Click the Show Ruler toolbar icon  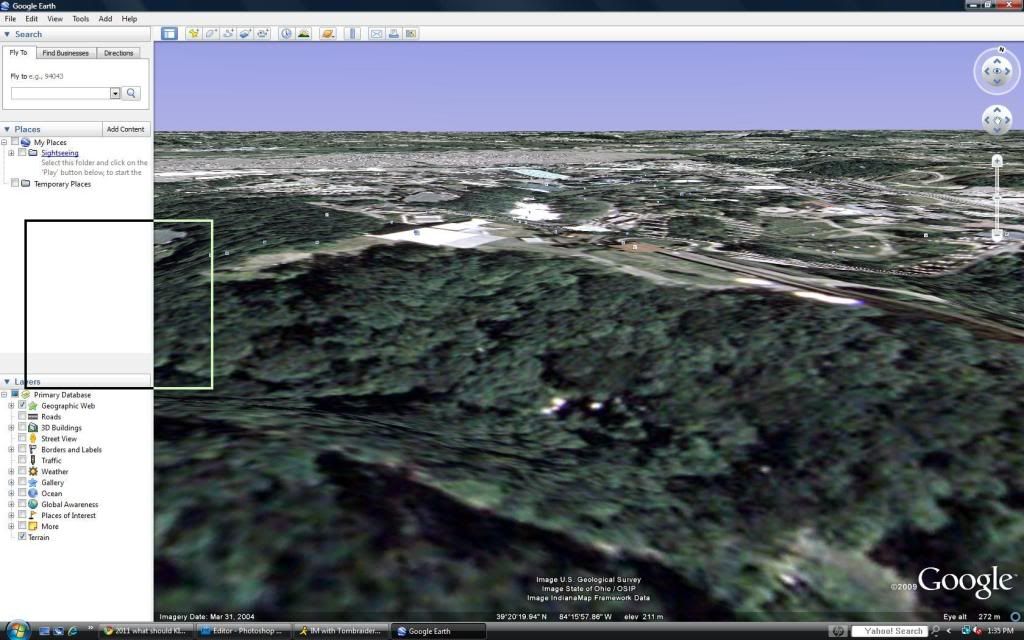click(351, 33)
